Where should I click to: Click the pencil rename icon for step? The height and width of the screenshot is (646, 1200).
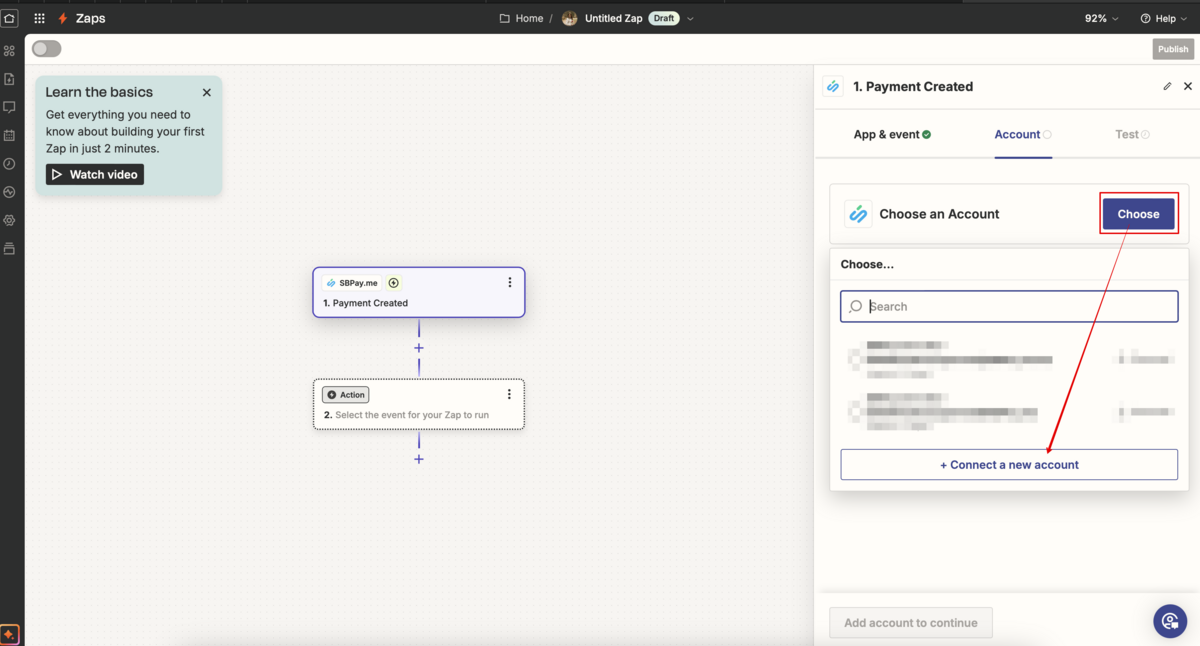pyautogui.click(x=1167, y=86)
